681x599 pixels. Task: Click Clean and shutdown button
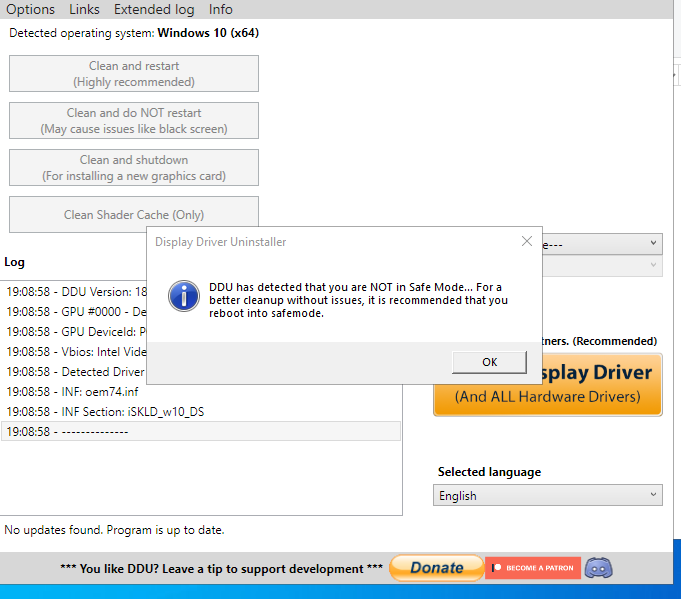coord(134,168)
